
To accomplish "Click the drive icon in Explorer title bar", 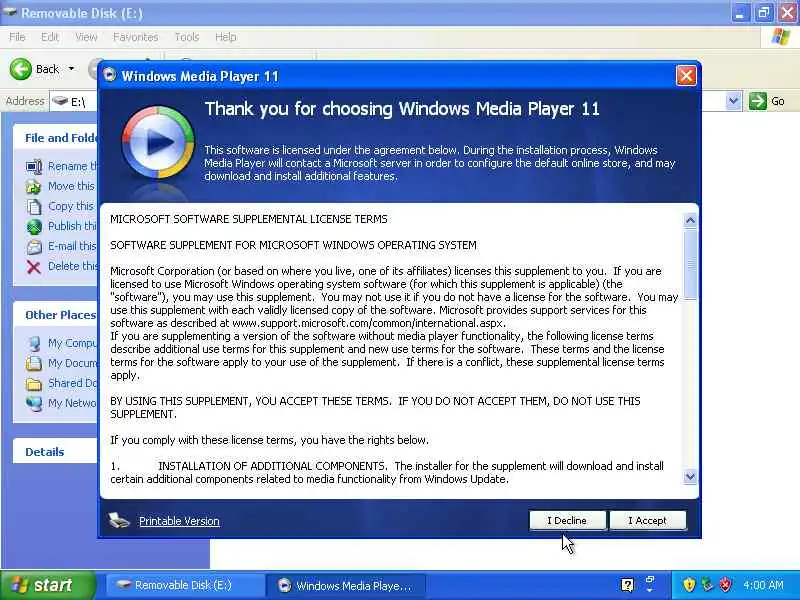I will (9, 12).
